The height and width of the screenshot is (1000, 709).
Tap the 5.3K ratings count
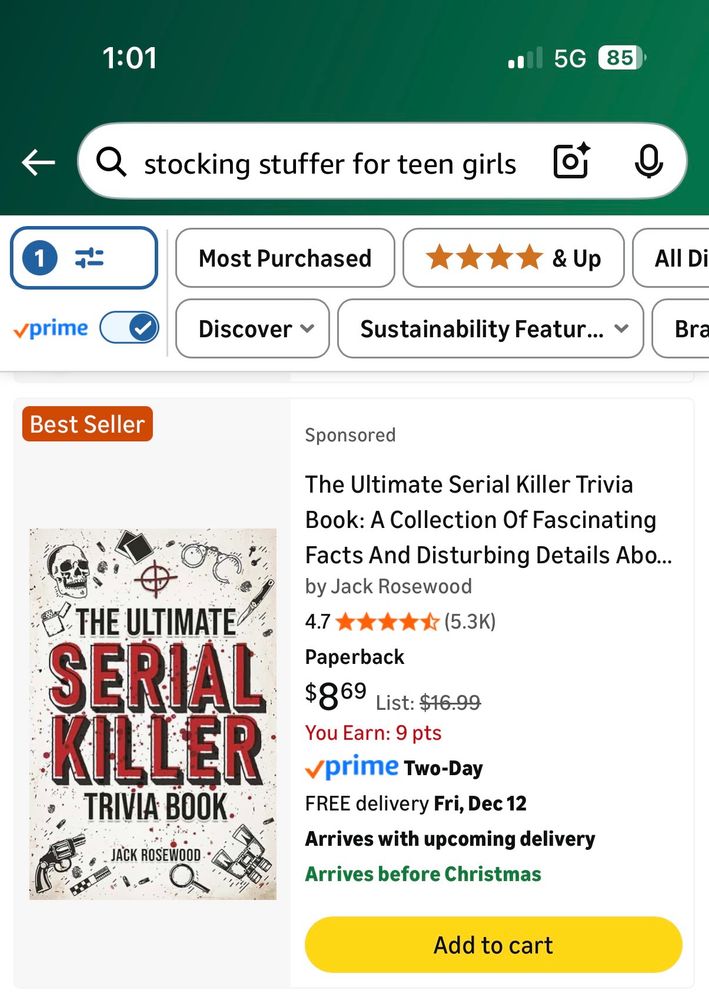coord(470,622)
